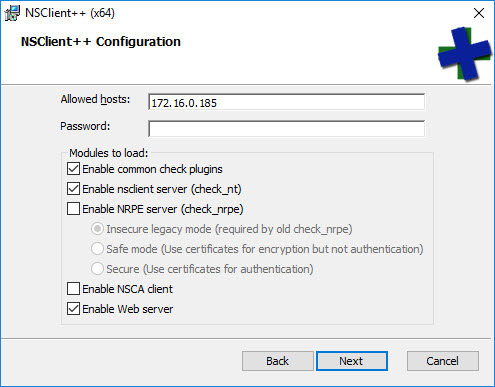Click the Allowed hosts label
Screen dimensions: 495x387
[x=95, y=99]
